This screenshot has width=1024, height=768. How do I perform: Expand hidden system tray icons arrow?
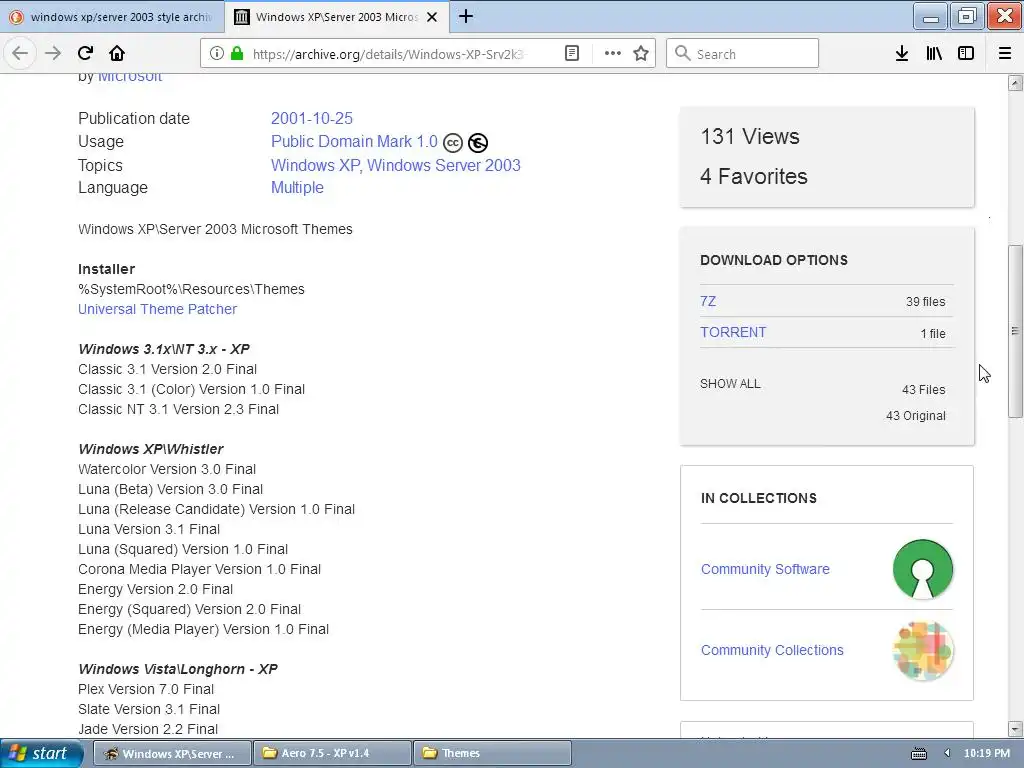coord(947,753)
